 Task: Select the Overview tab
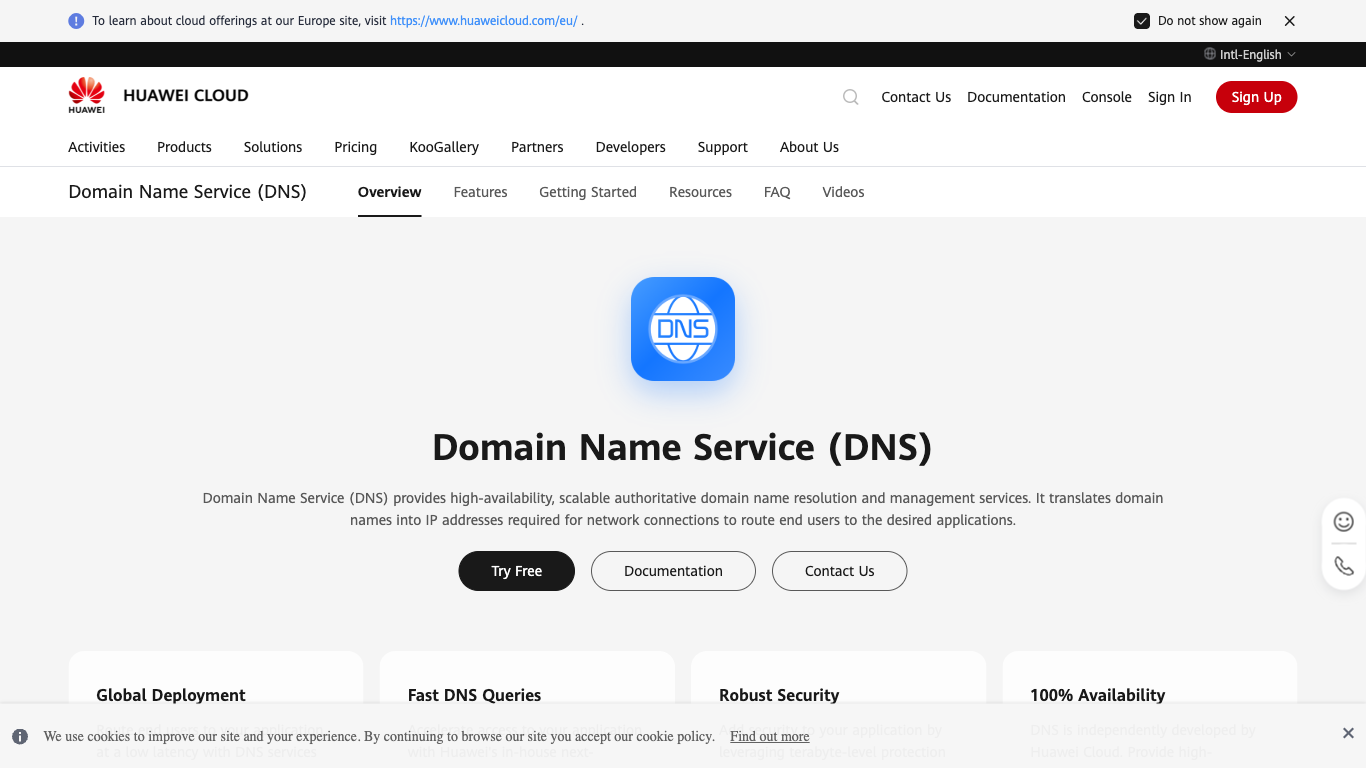(x=390, y=192)
